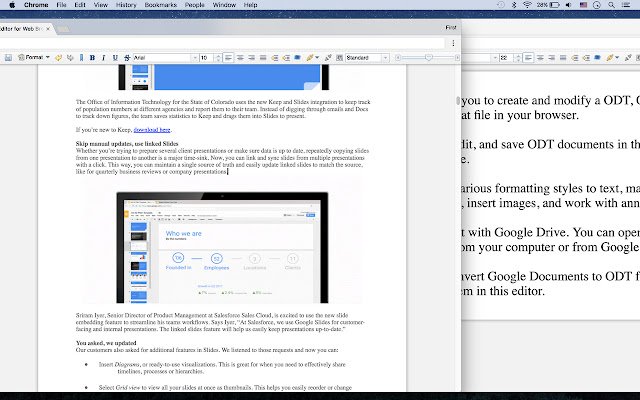
Task: Click the Redo arrow in the front editor
Action: click(70, 58)
